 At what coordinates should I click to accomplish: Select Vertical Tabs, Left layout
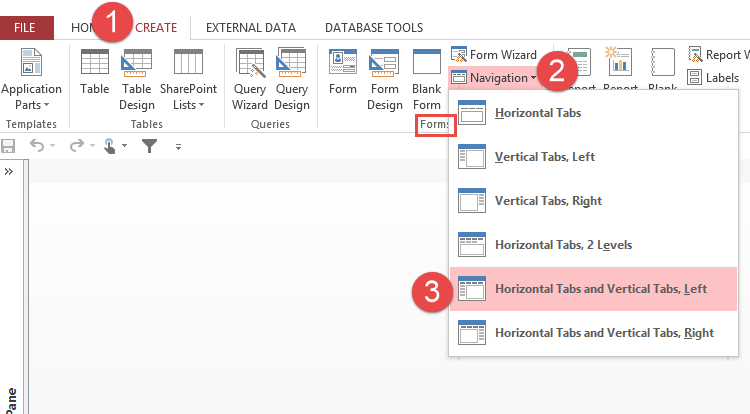click(x=593, y=157)
